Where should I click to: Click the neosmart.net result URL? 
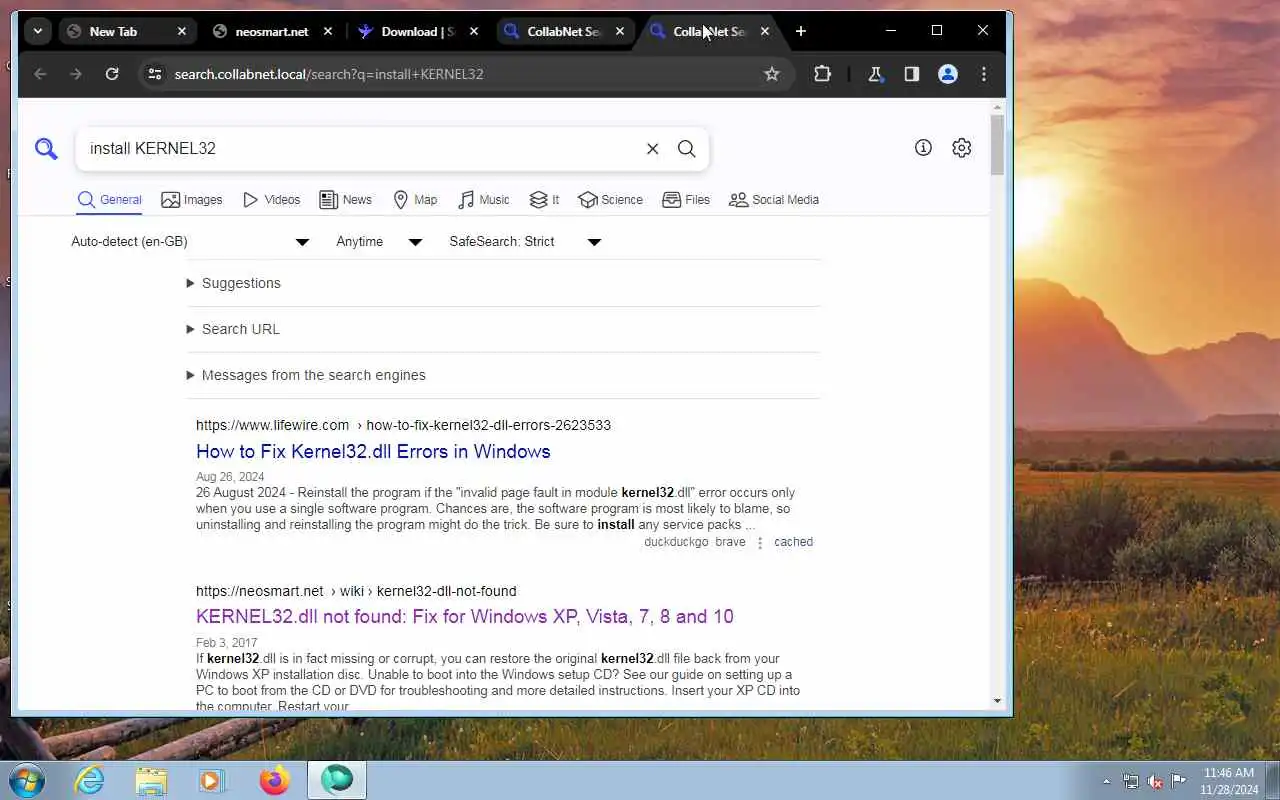pyautogui.click(x=356, y=591)
